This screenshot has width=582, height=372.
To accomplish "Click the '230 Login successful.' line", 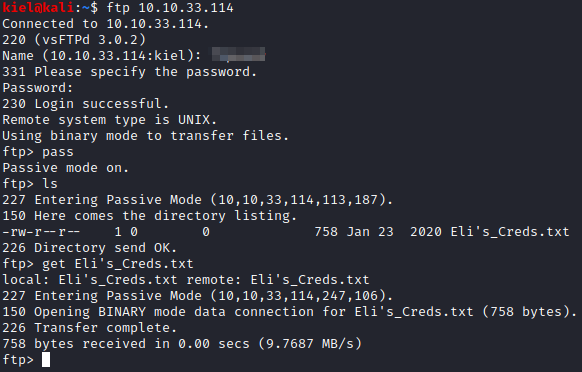I will pos(85,104).
